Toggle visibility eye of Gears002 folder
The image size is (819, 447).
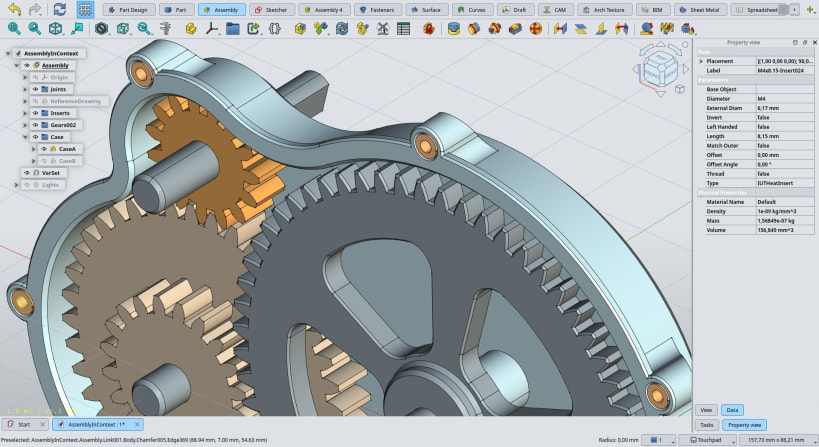point(36,125)
